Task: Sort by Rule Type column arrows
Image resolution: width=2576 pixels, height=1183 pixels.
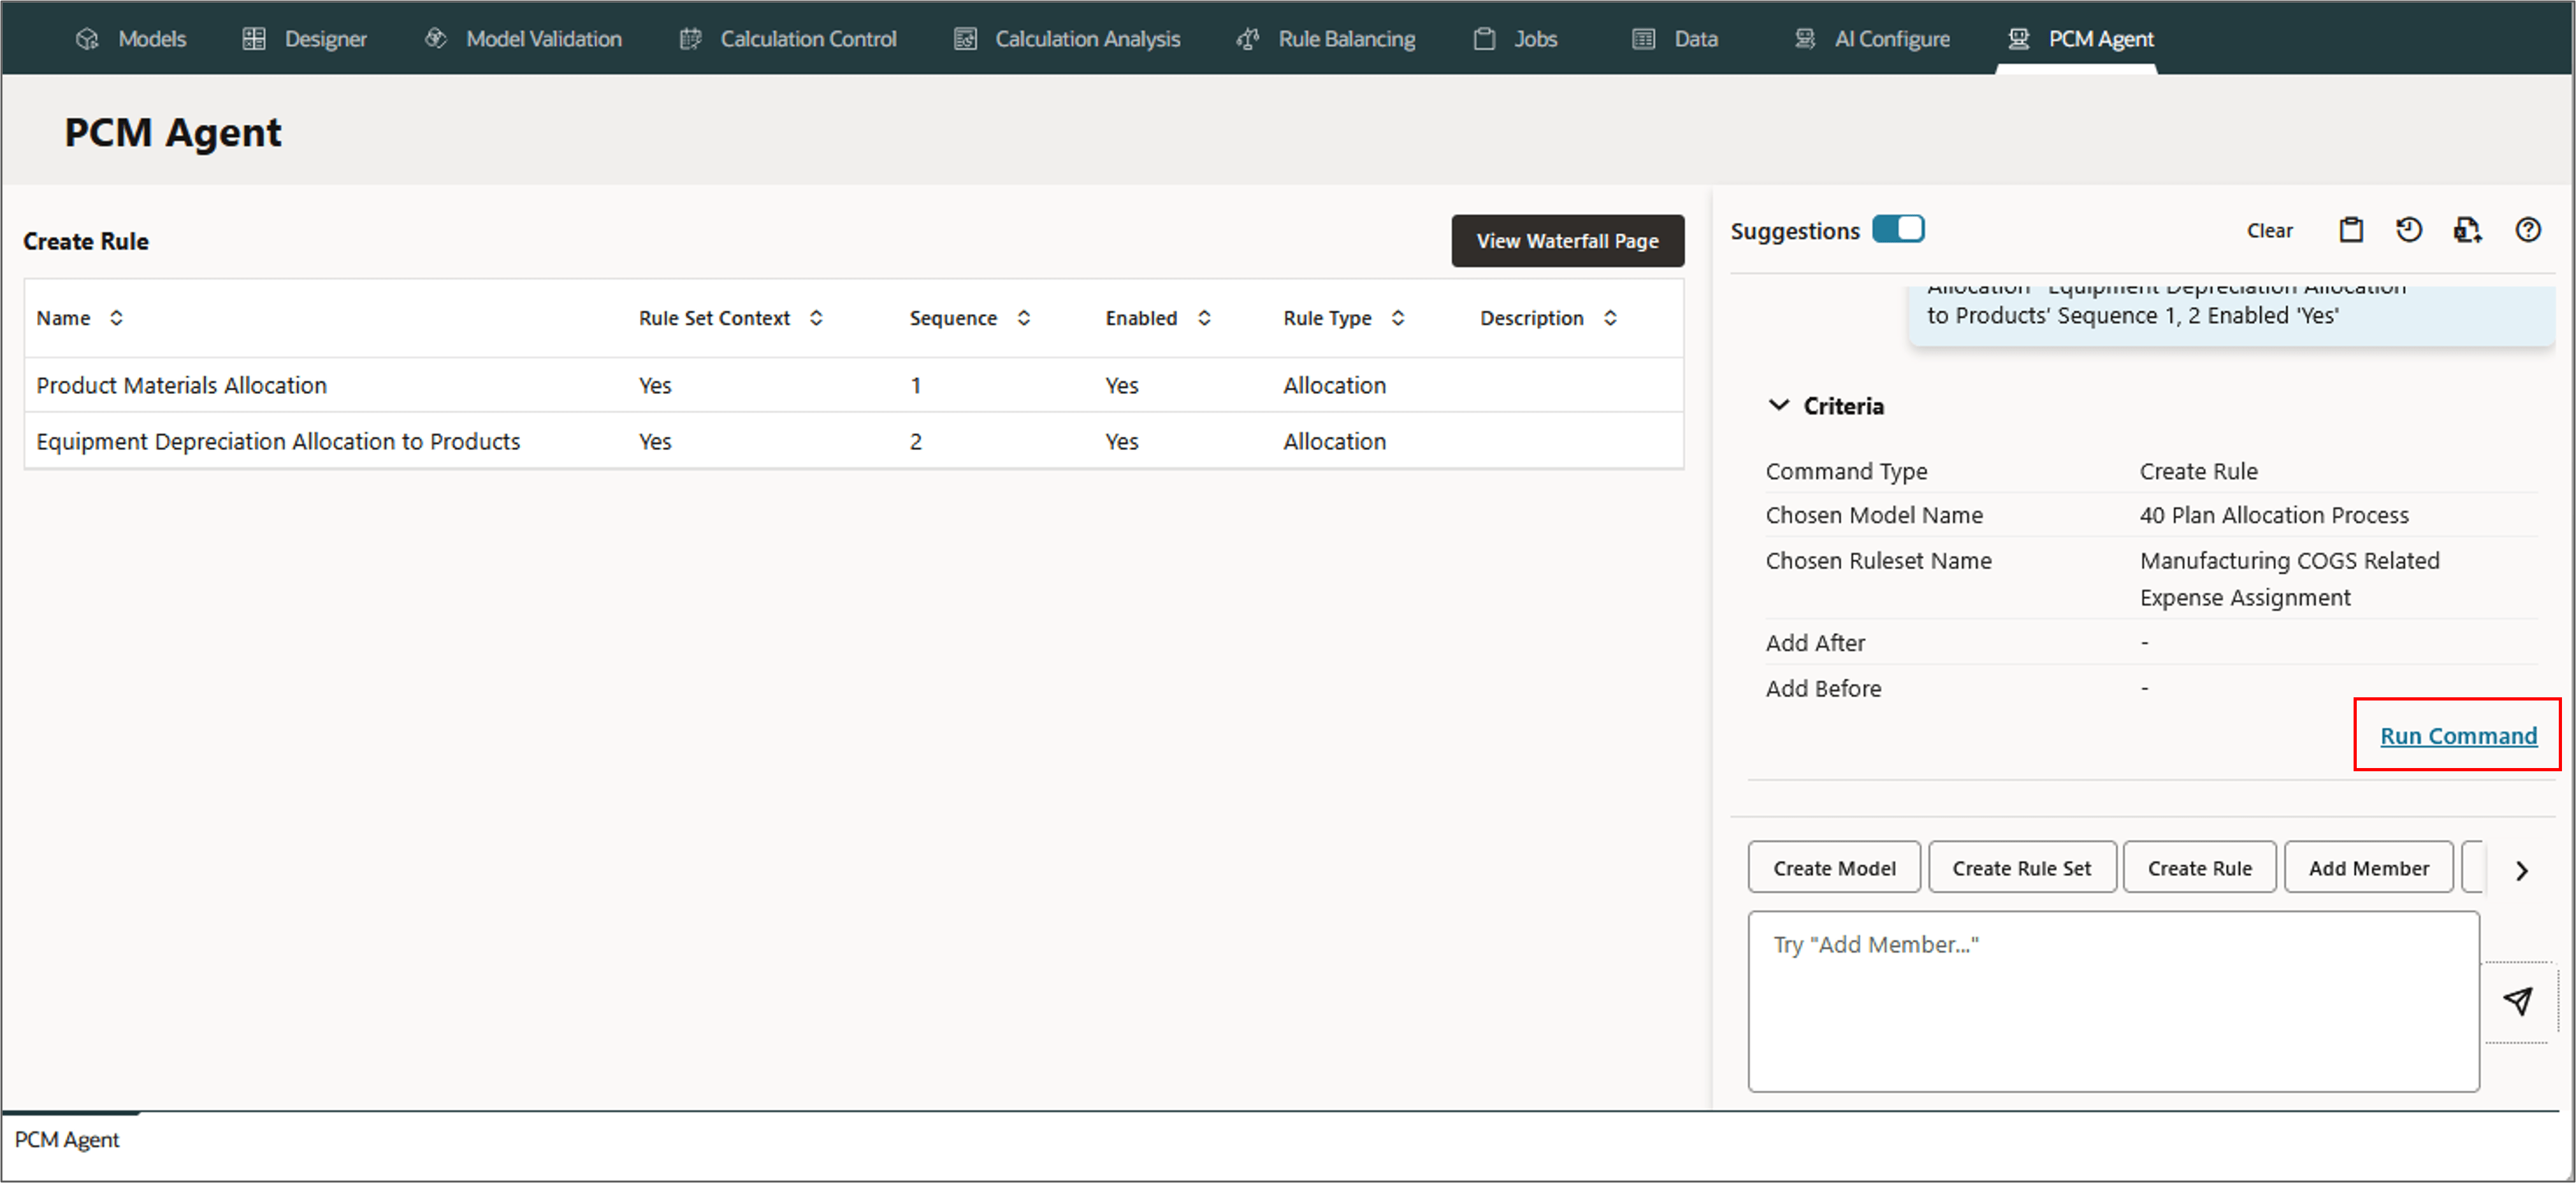Action: pos(1397,318)
